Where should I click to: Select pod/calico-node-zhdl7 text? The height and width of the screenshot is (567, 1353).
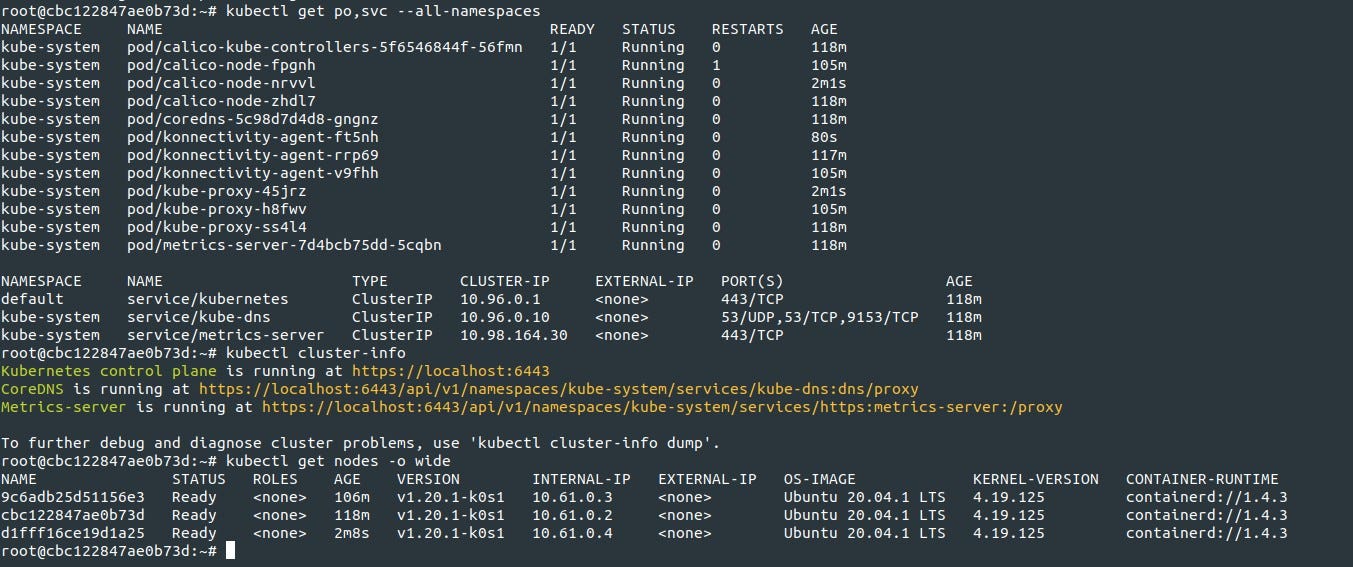[221, 101]
